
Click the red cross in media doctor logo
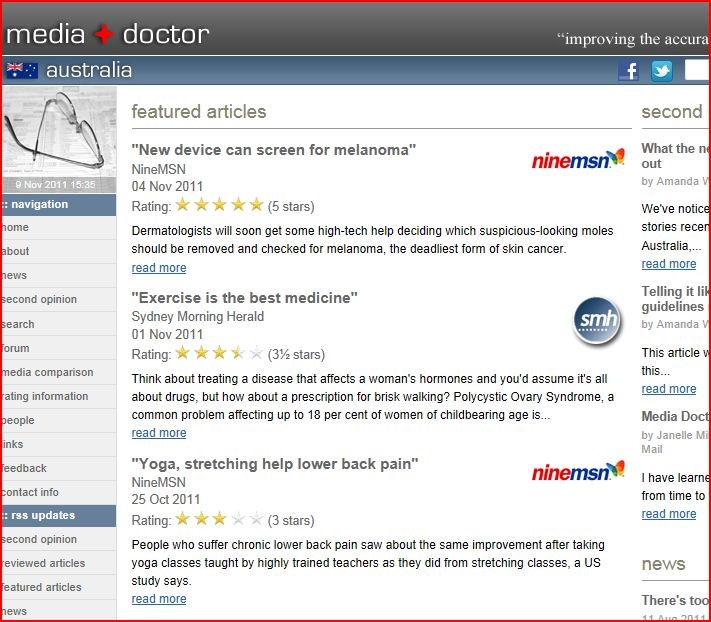104,34
